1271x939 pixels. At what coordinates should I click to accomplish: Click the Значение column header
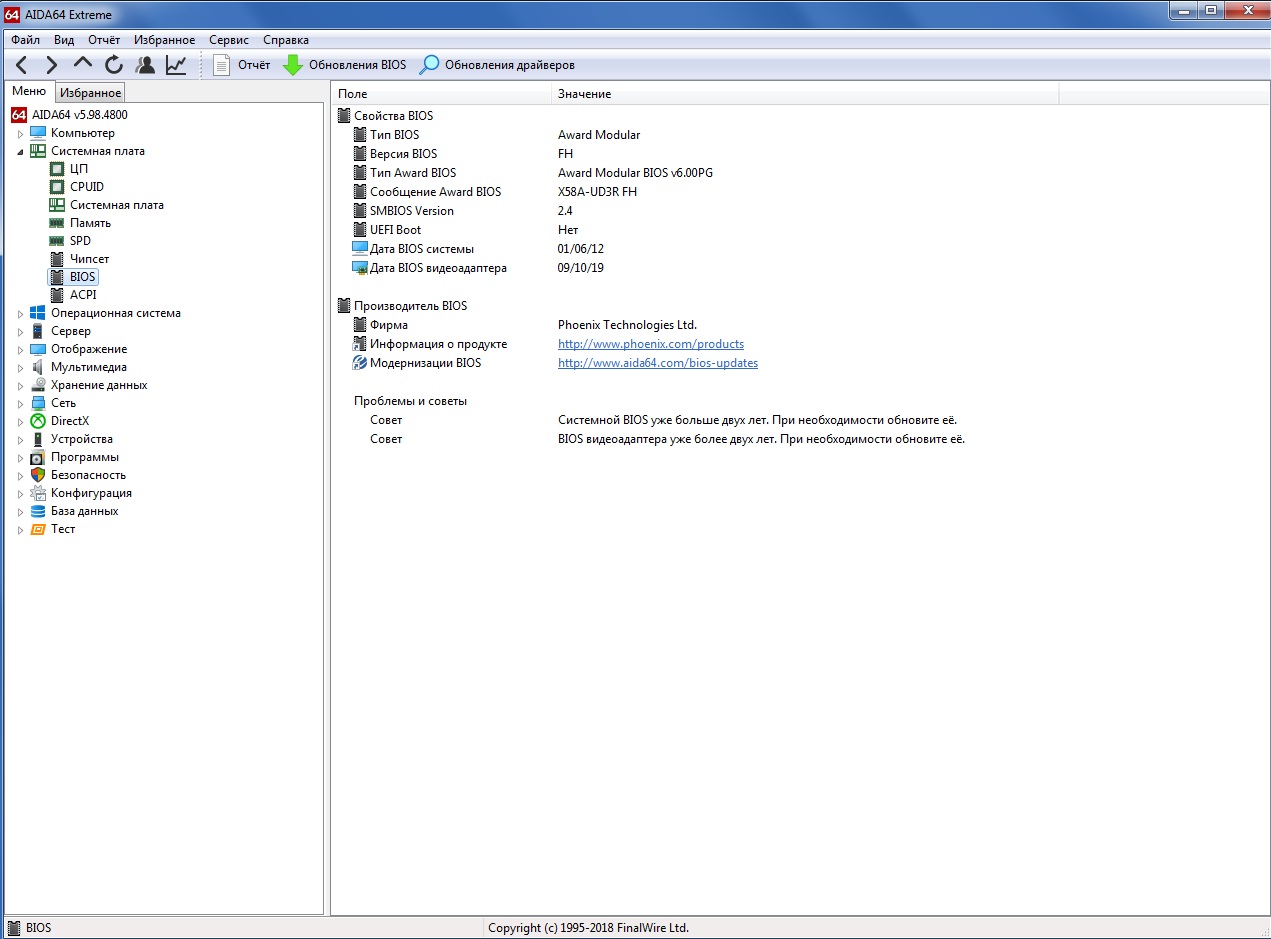(x=584, y=94)
